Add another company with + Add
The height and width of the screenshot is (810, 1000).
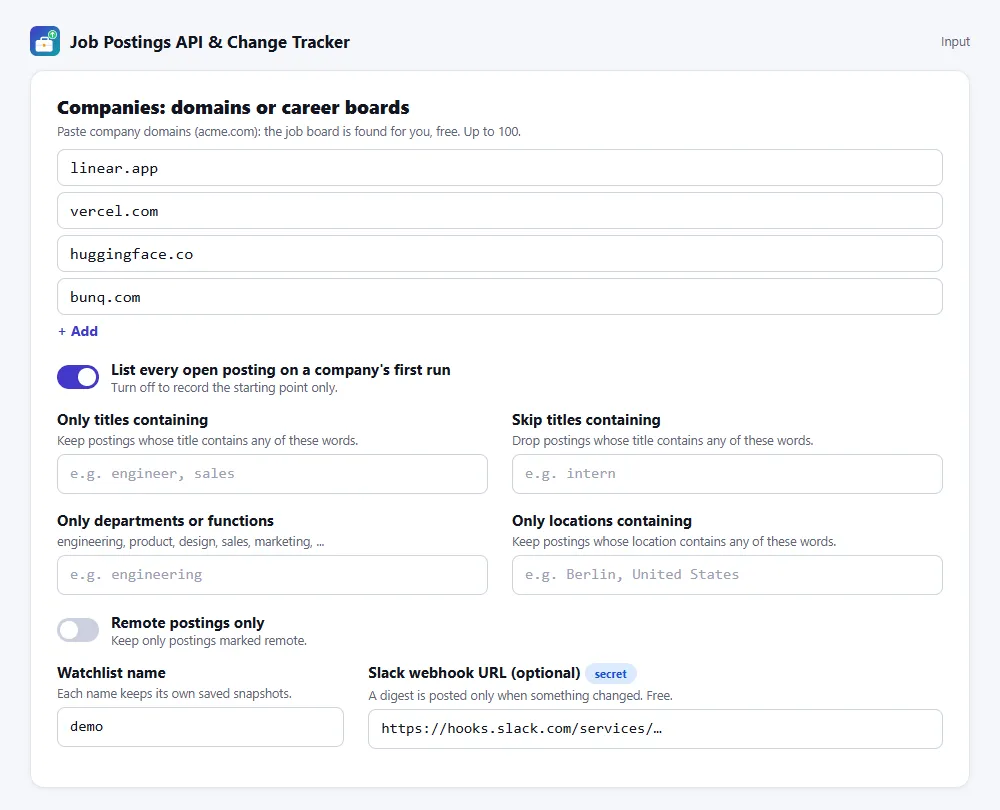78,331
